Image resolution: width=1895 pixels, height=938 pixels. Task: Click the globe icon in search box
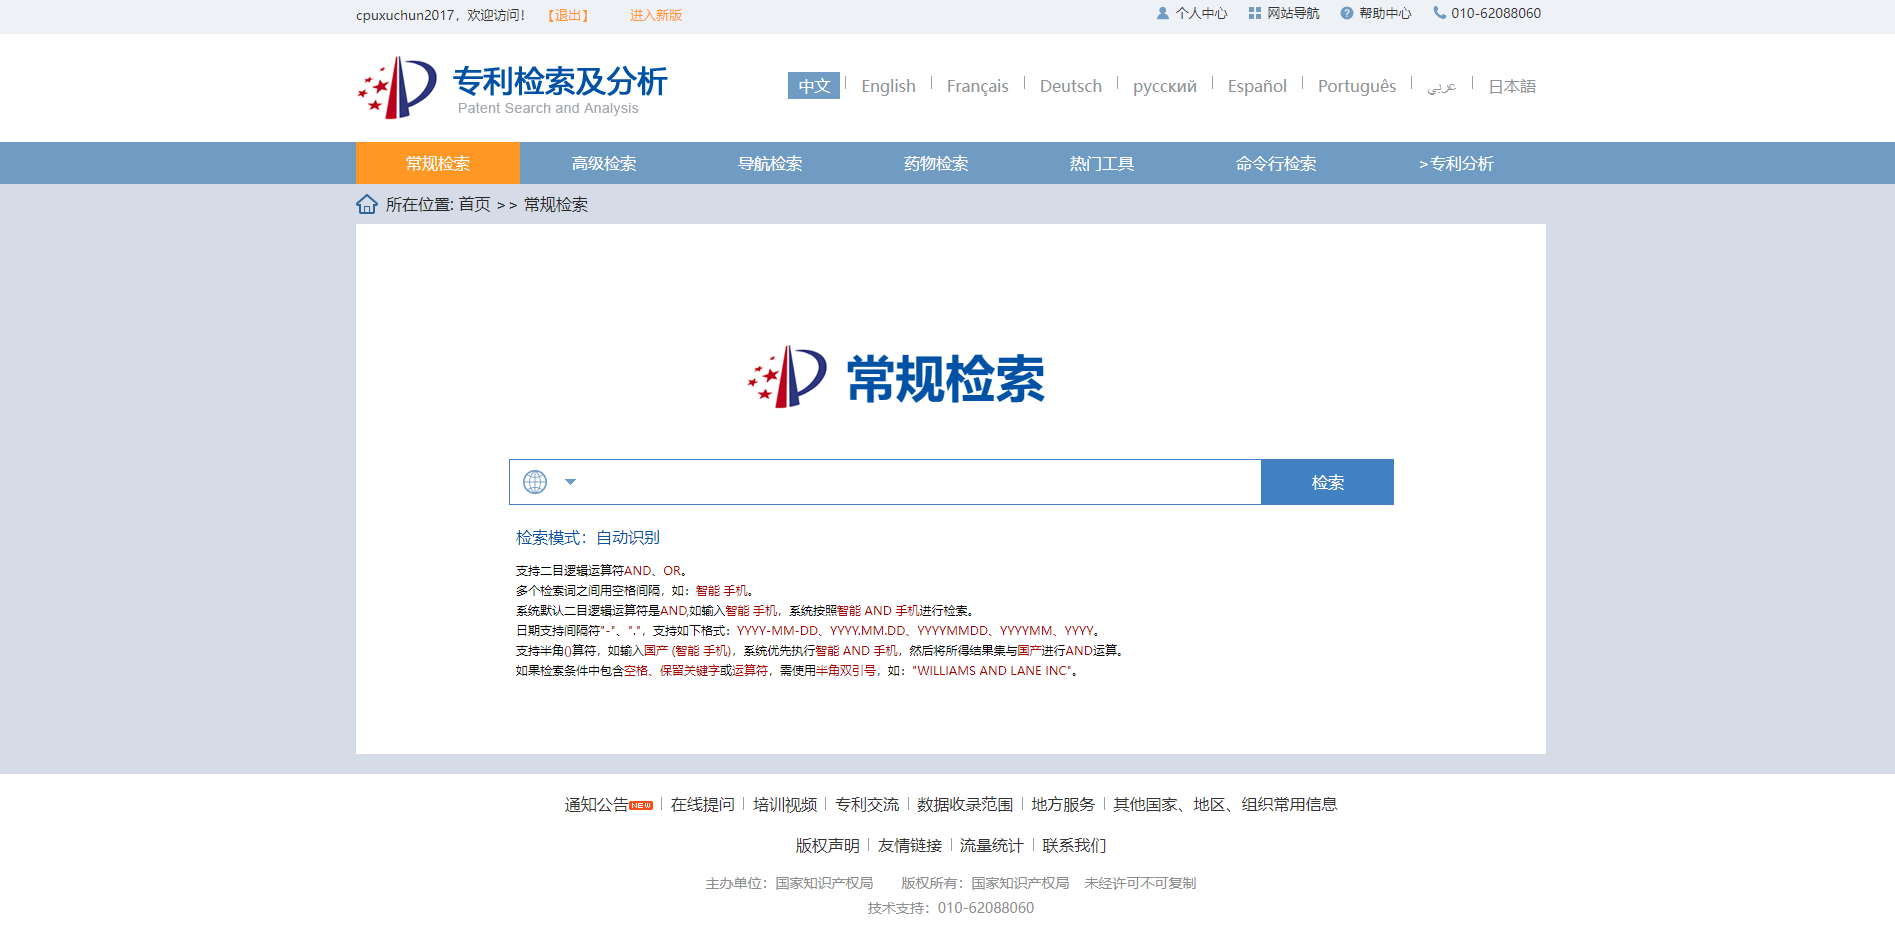click(x=535, y=482)
